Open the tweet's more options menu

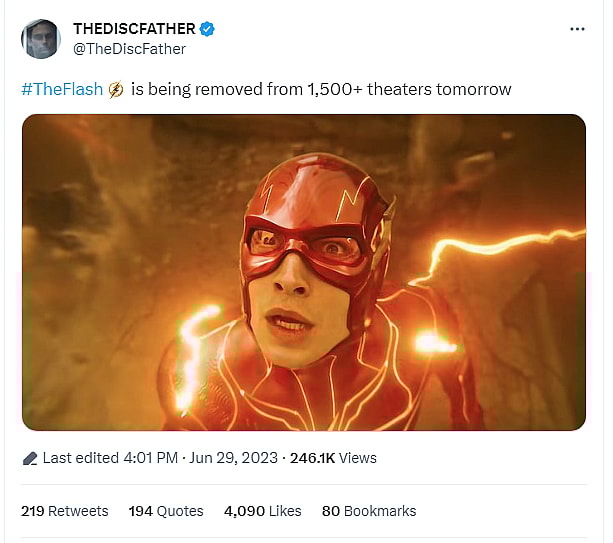(577, 29)
